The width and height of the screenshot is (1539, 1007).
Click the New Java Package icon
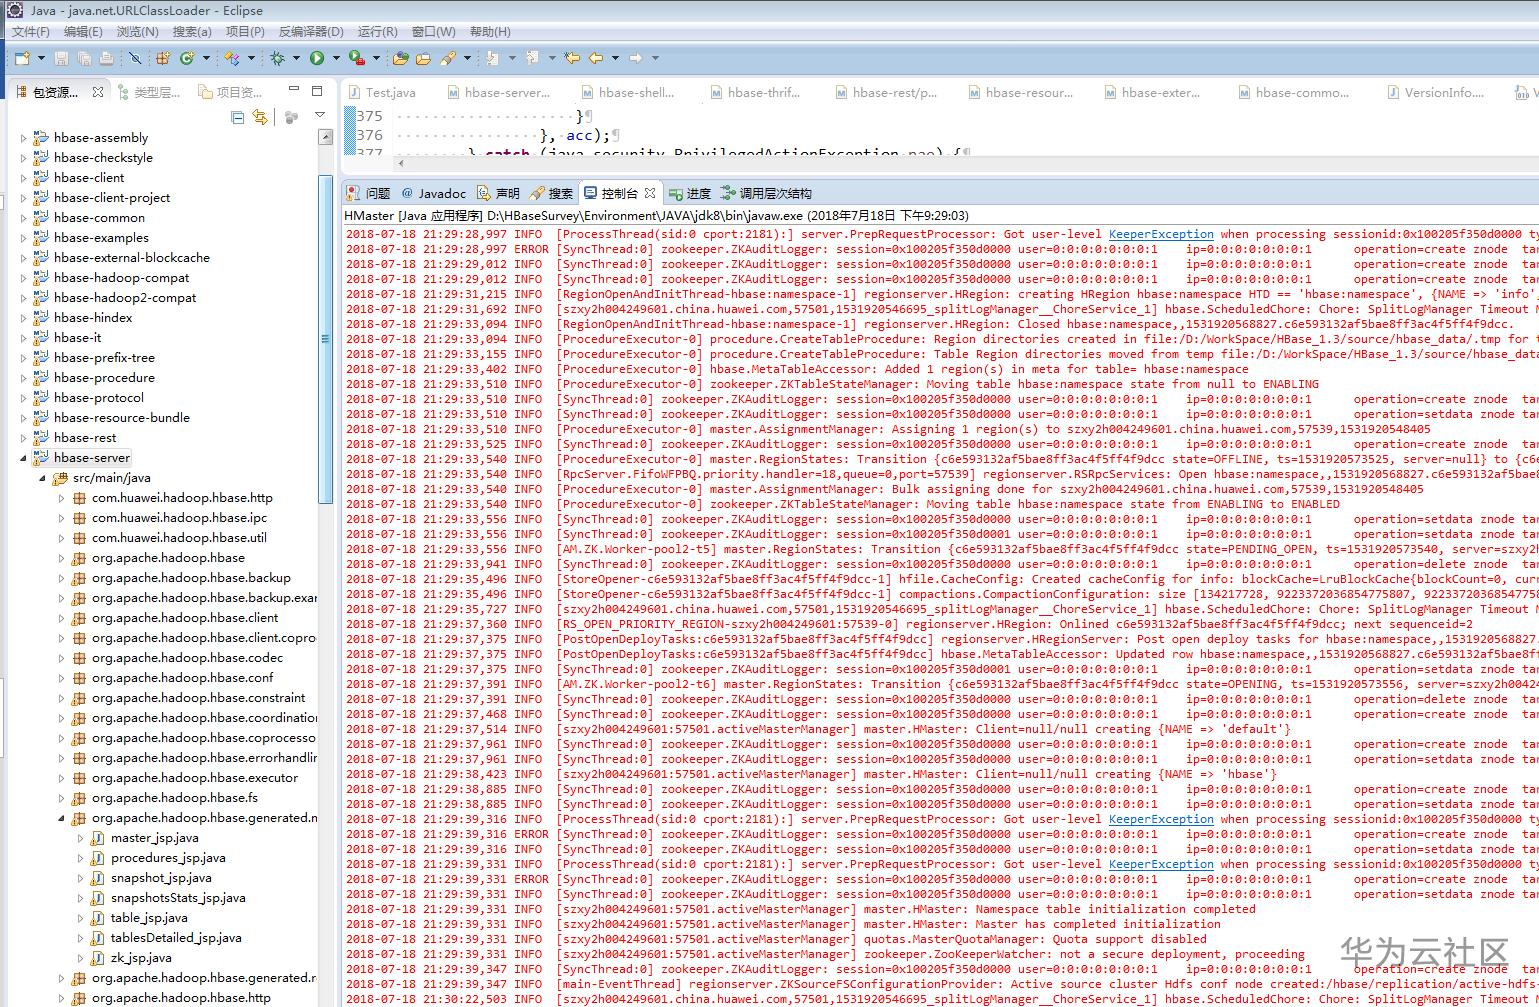[x=163, y=59]
